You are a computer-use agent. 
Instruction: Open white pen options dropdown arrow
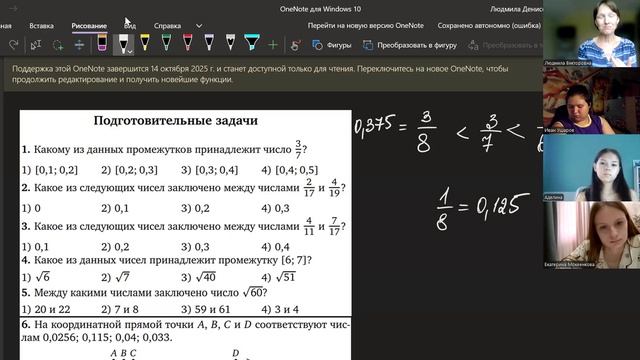tap(130, 52)
